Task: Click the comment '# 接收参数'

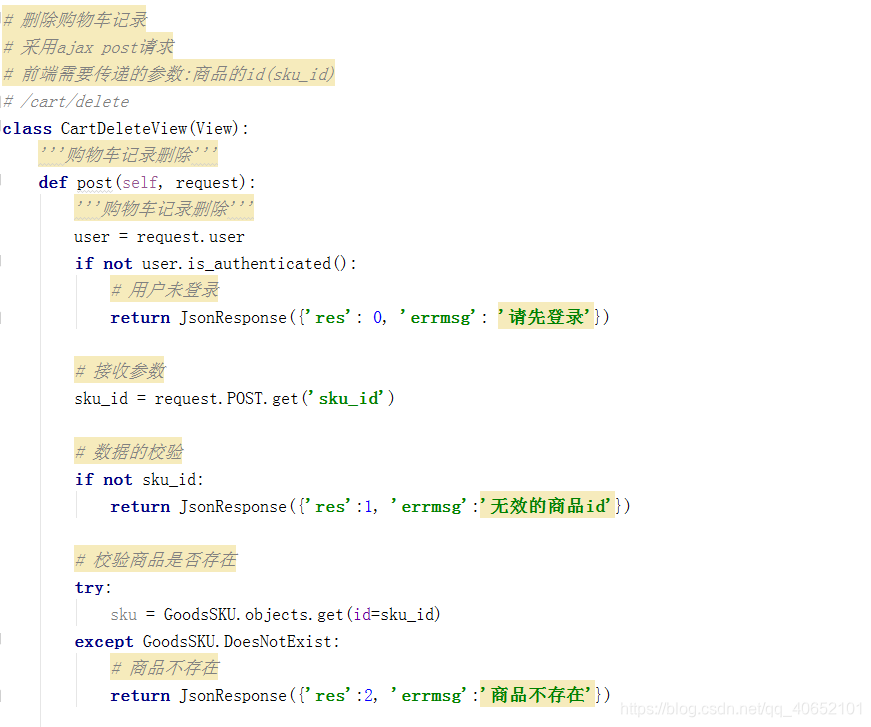Action: tap(119, 370)
